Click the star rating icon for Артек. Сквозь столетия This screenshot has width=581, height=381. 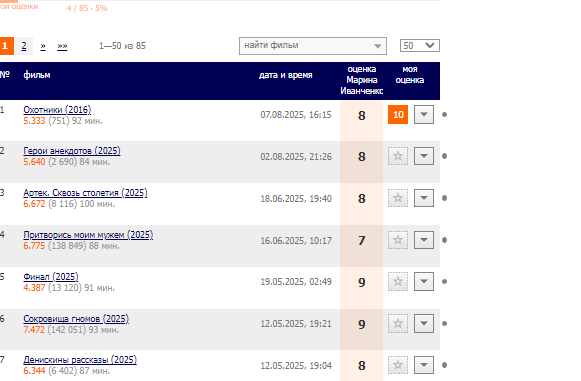click(398, 198)
